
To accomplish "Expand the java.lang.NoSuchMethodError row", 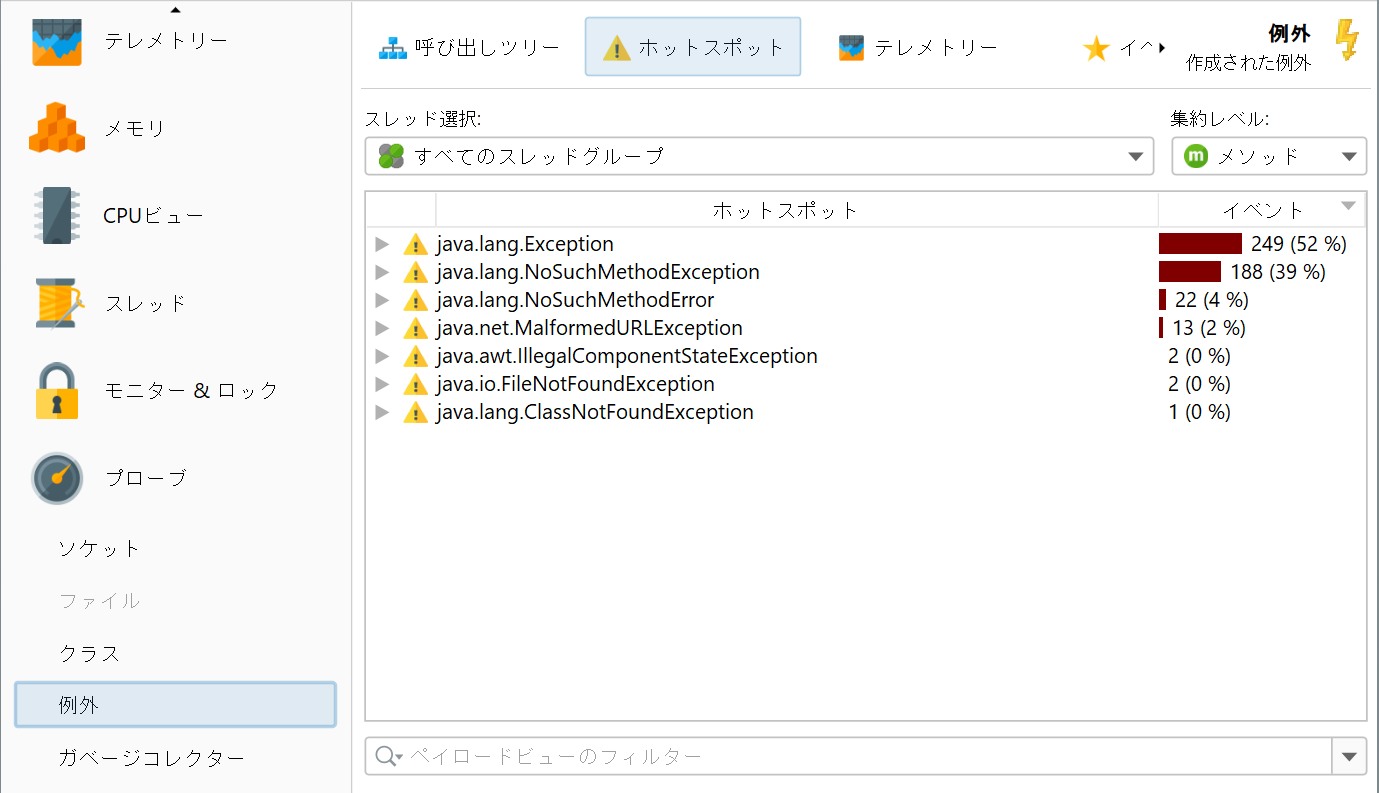I will [x=381, y=300].
